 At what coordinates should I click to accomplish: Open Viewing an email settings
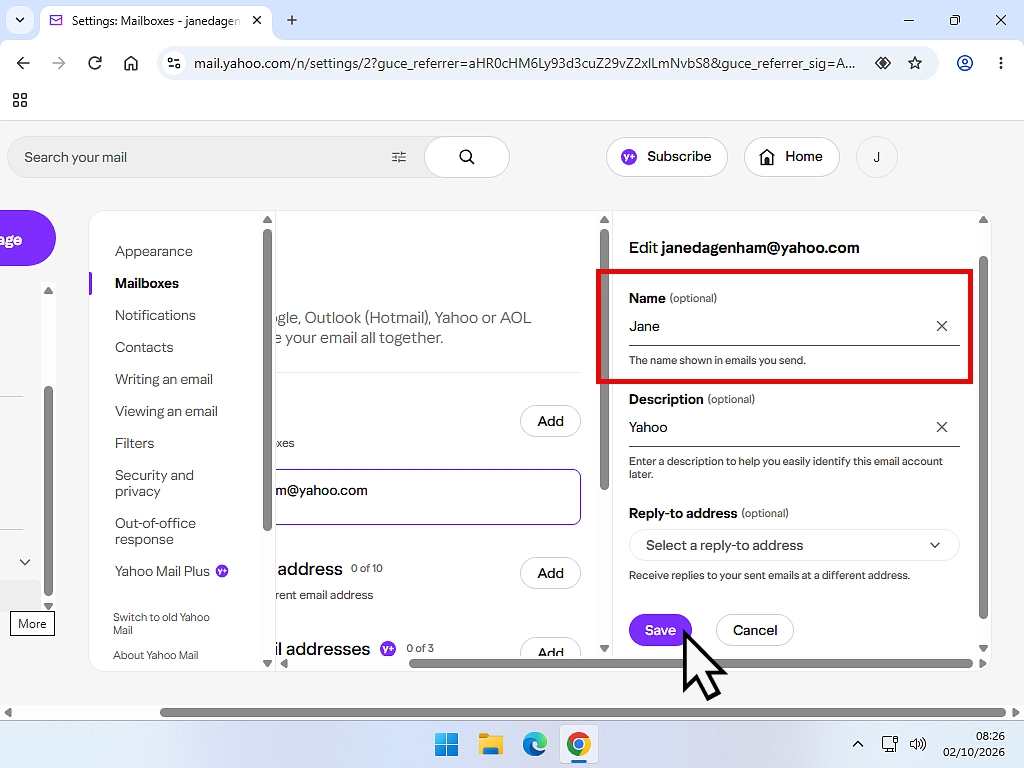167,411
